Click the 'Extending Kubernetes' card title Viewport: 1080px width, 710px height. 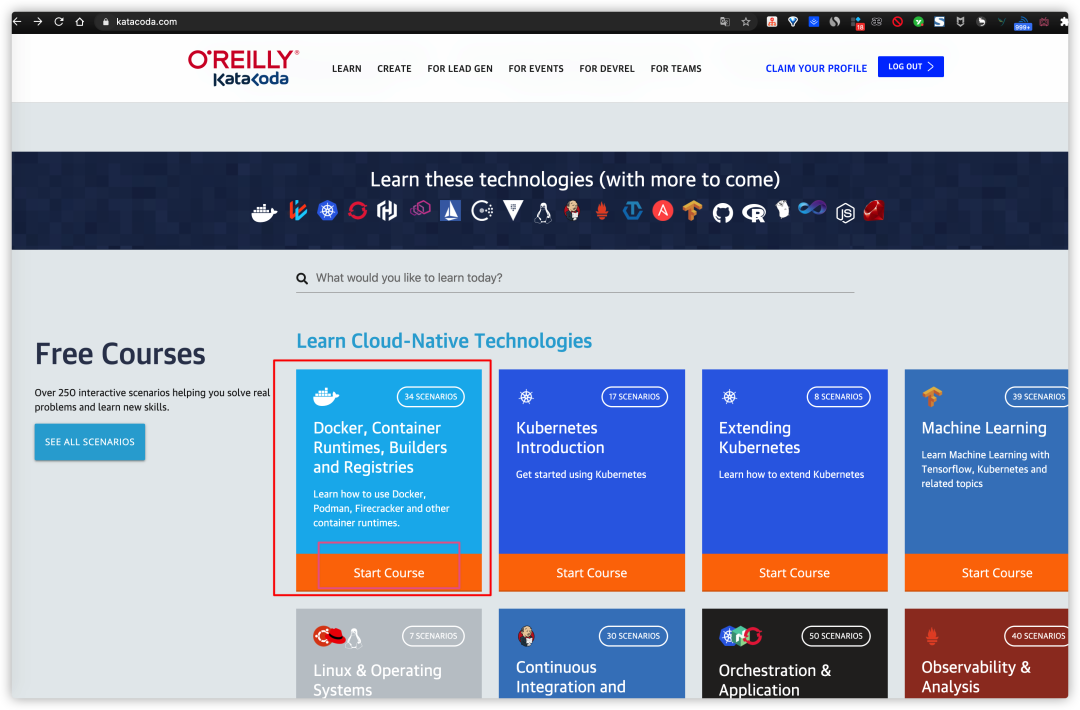(x=760, y=437)
